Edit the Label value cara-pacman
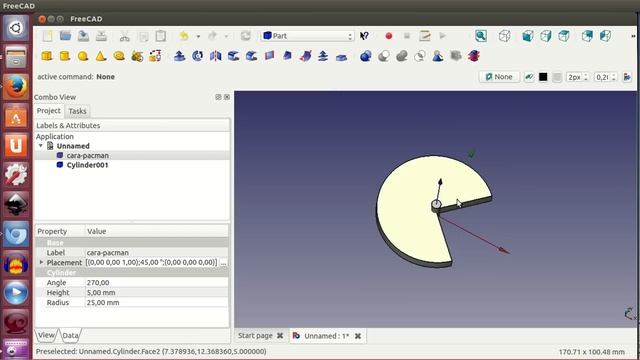Screen dimensions: 640x360 [156, 253]
